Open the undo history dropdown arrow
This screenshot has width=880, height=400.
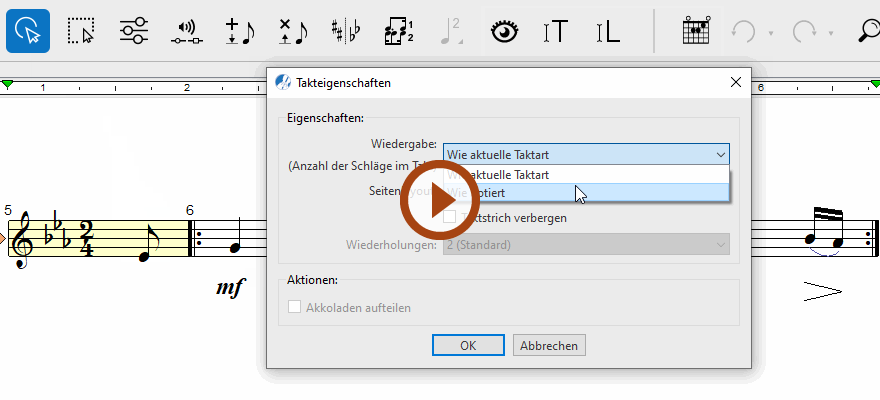[771, 32]
